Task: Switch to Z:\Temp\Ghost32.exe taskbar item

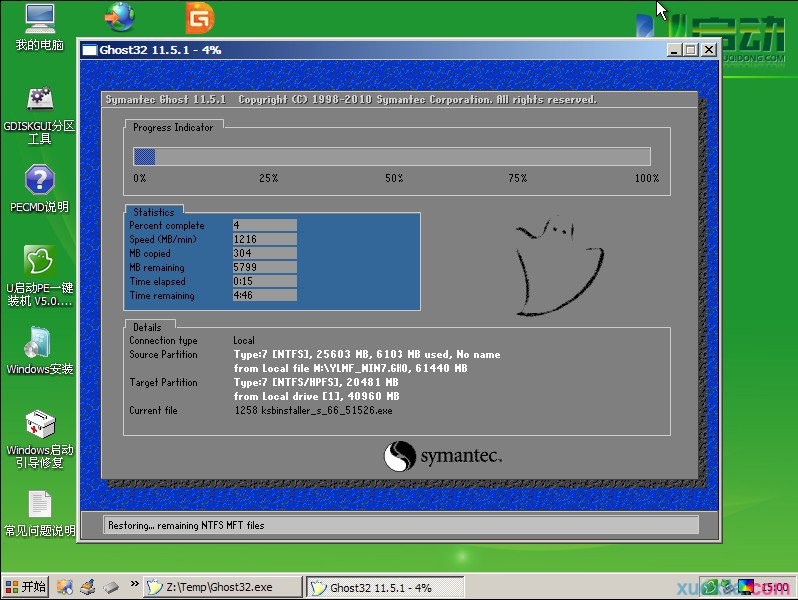Action: tap(223, 587)
